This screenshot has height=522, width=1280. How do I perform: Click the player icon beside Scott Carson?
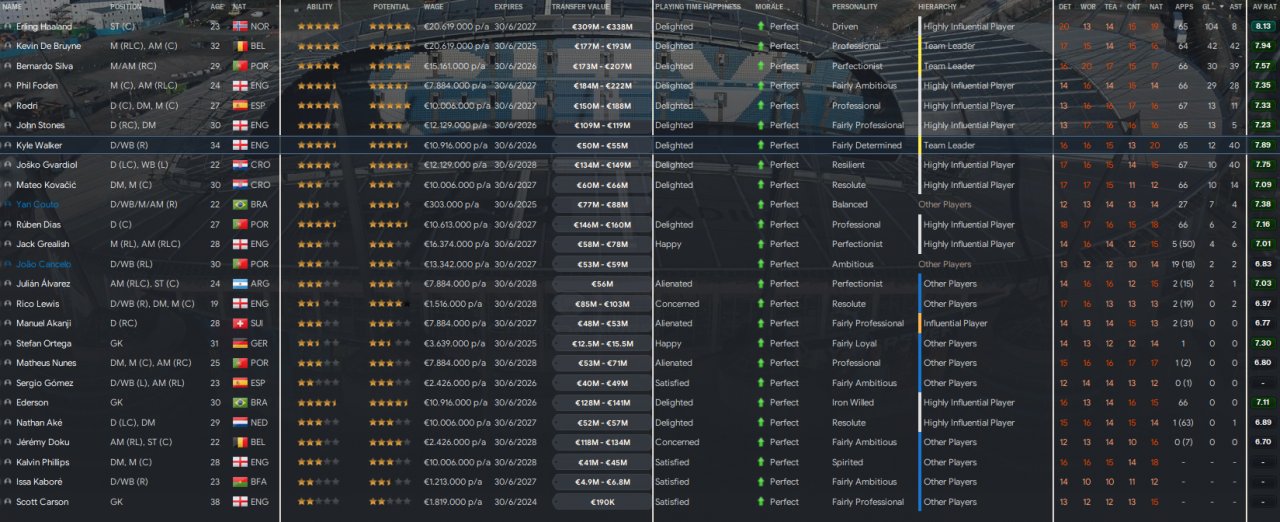[x=8, y=502]
